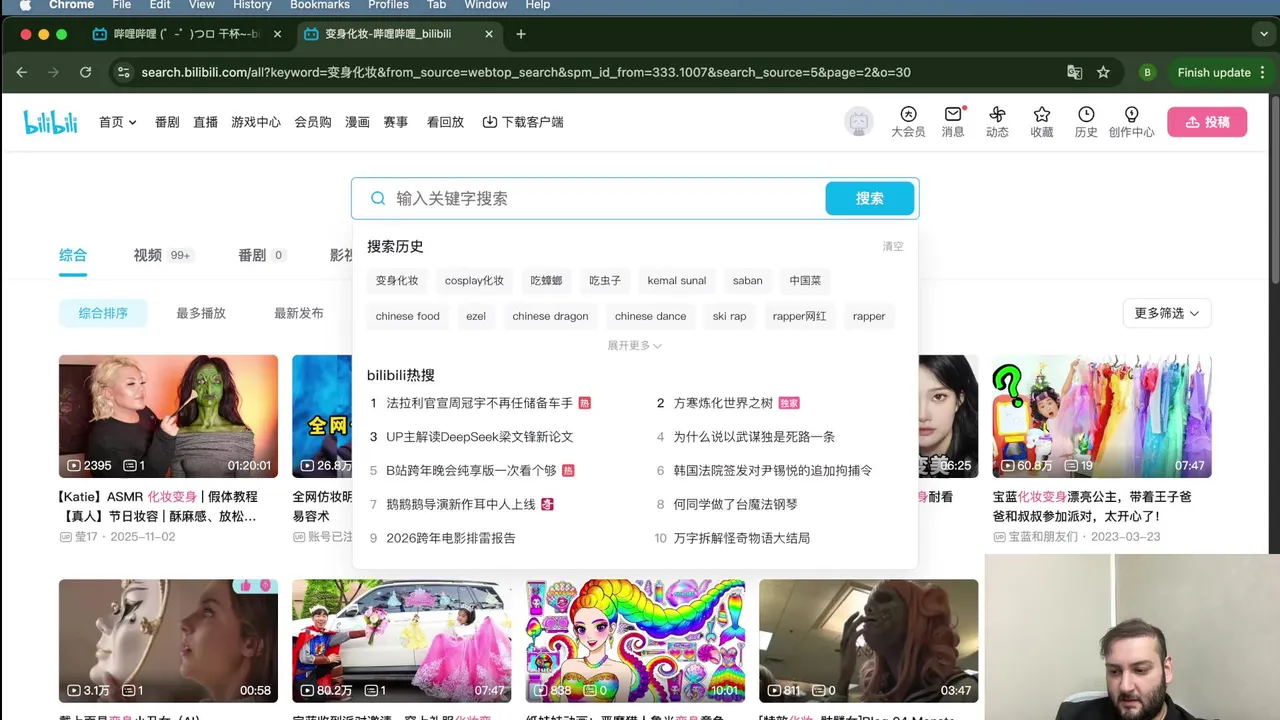Click the 会员购 nav link

click(x=313, y=122)
